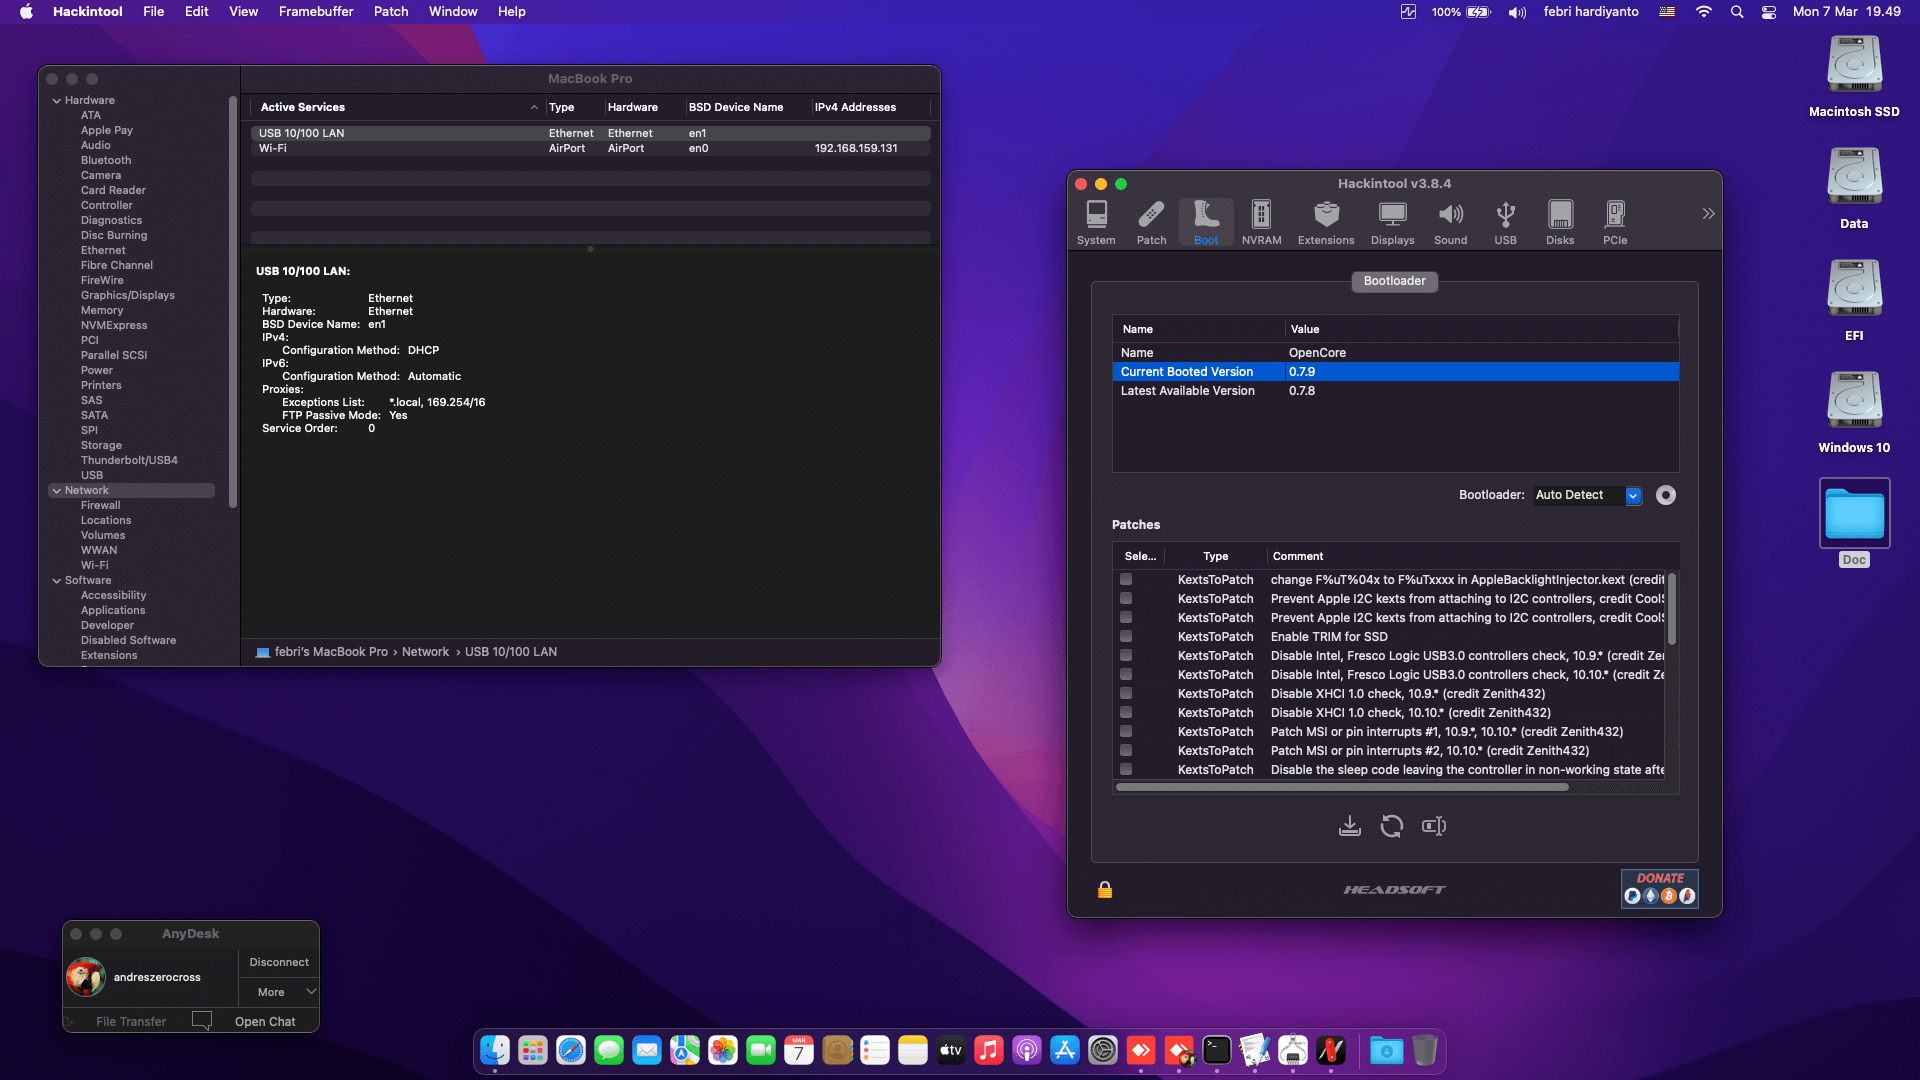The width and height of the screenshot is (1920, 1080).
Task: Open the Macintosh SSD desktop drive
Action: point(1854,76)
